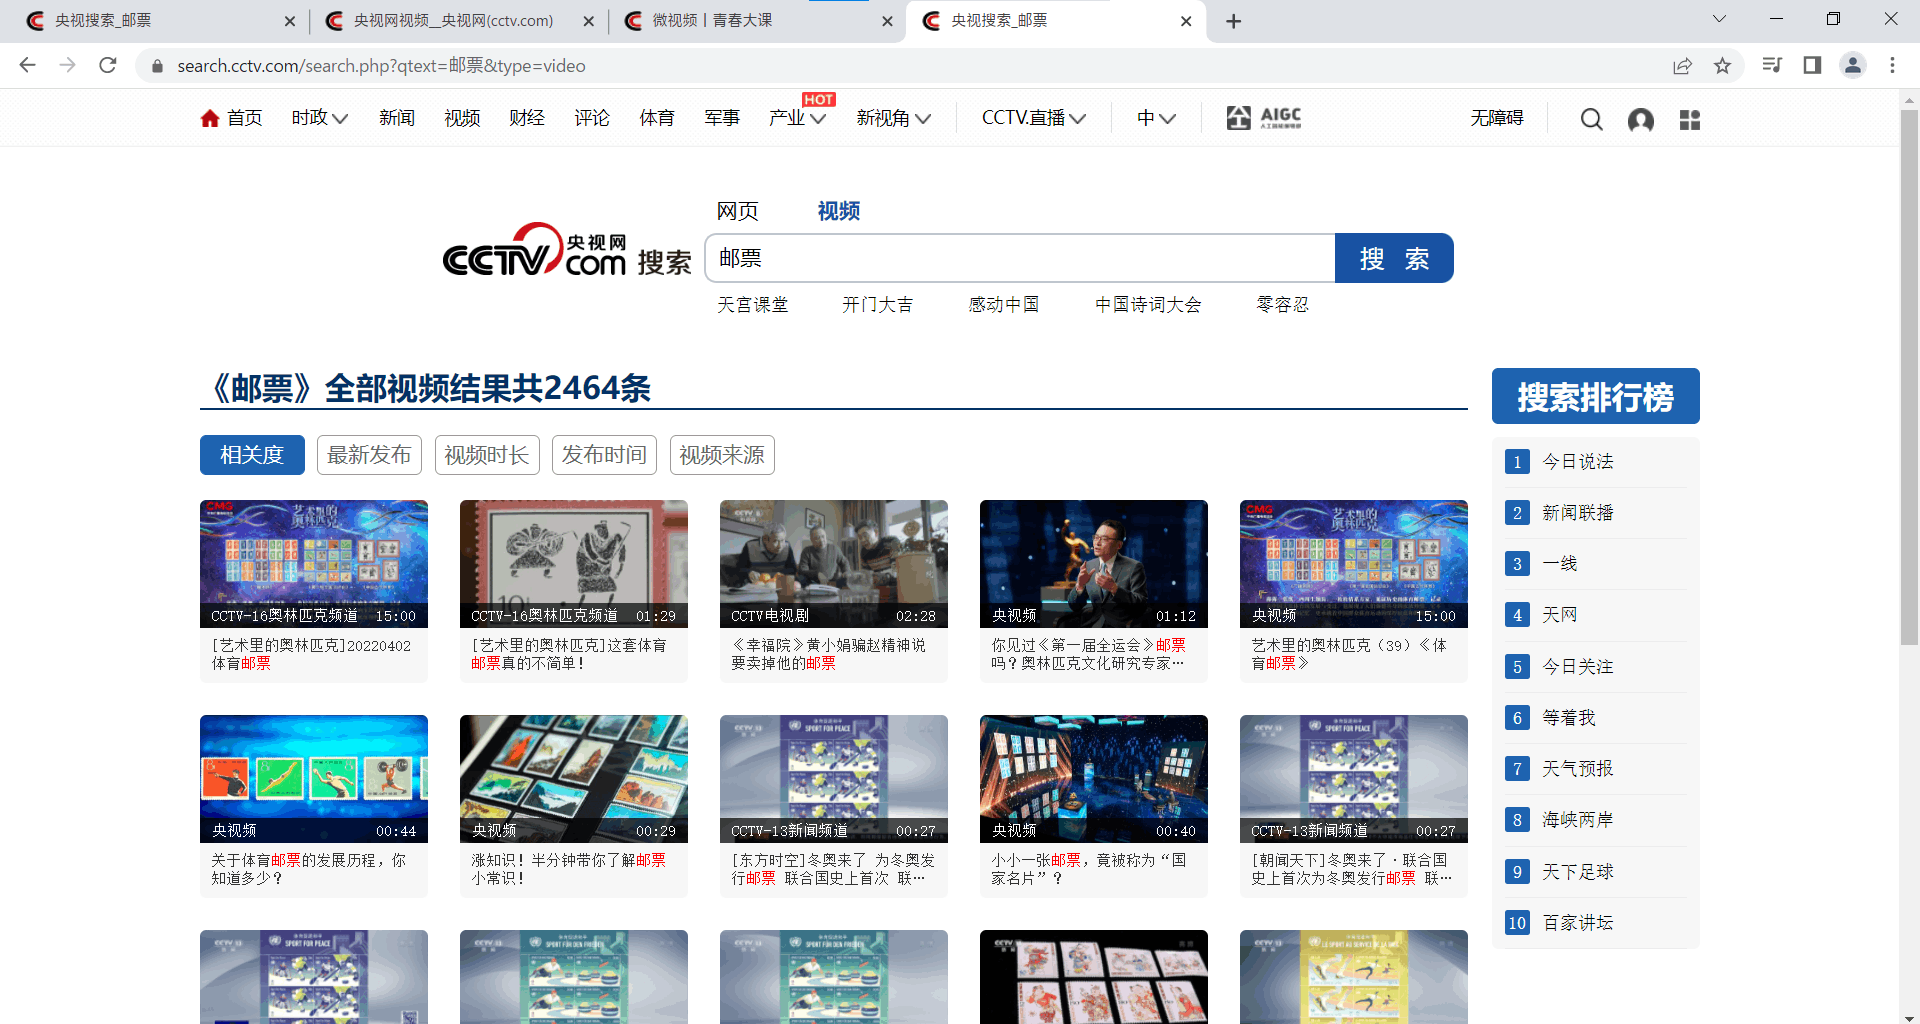Open the 财经 nav item
This screenshot has width=1920, height=1024.
[x=527, y=118]
